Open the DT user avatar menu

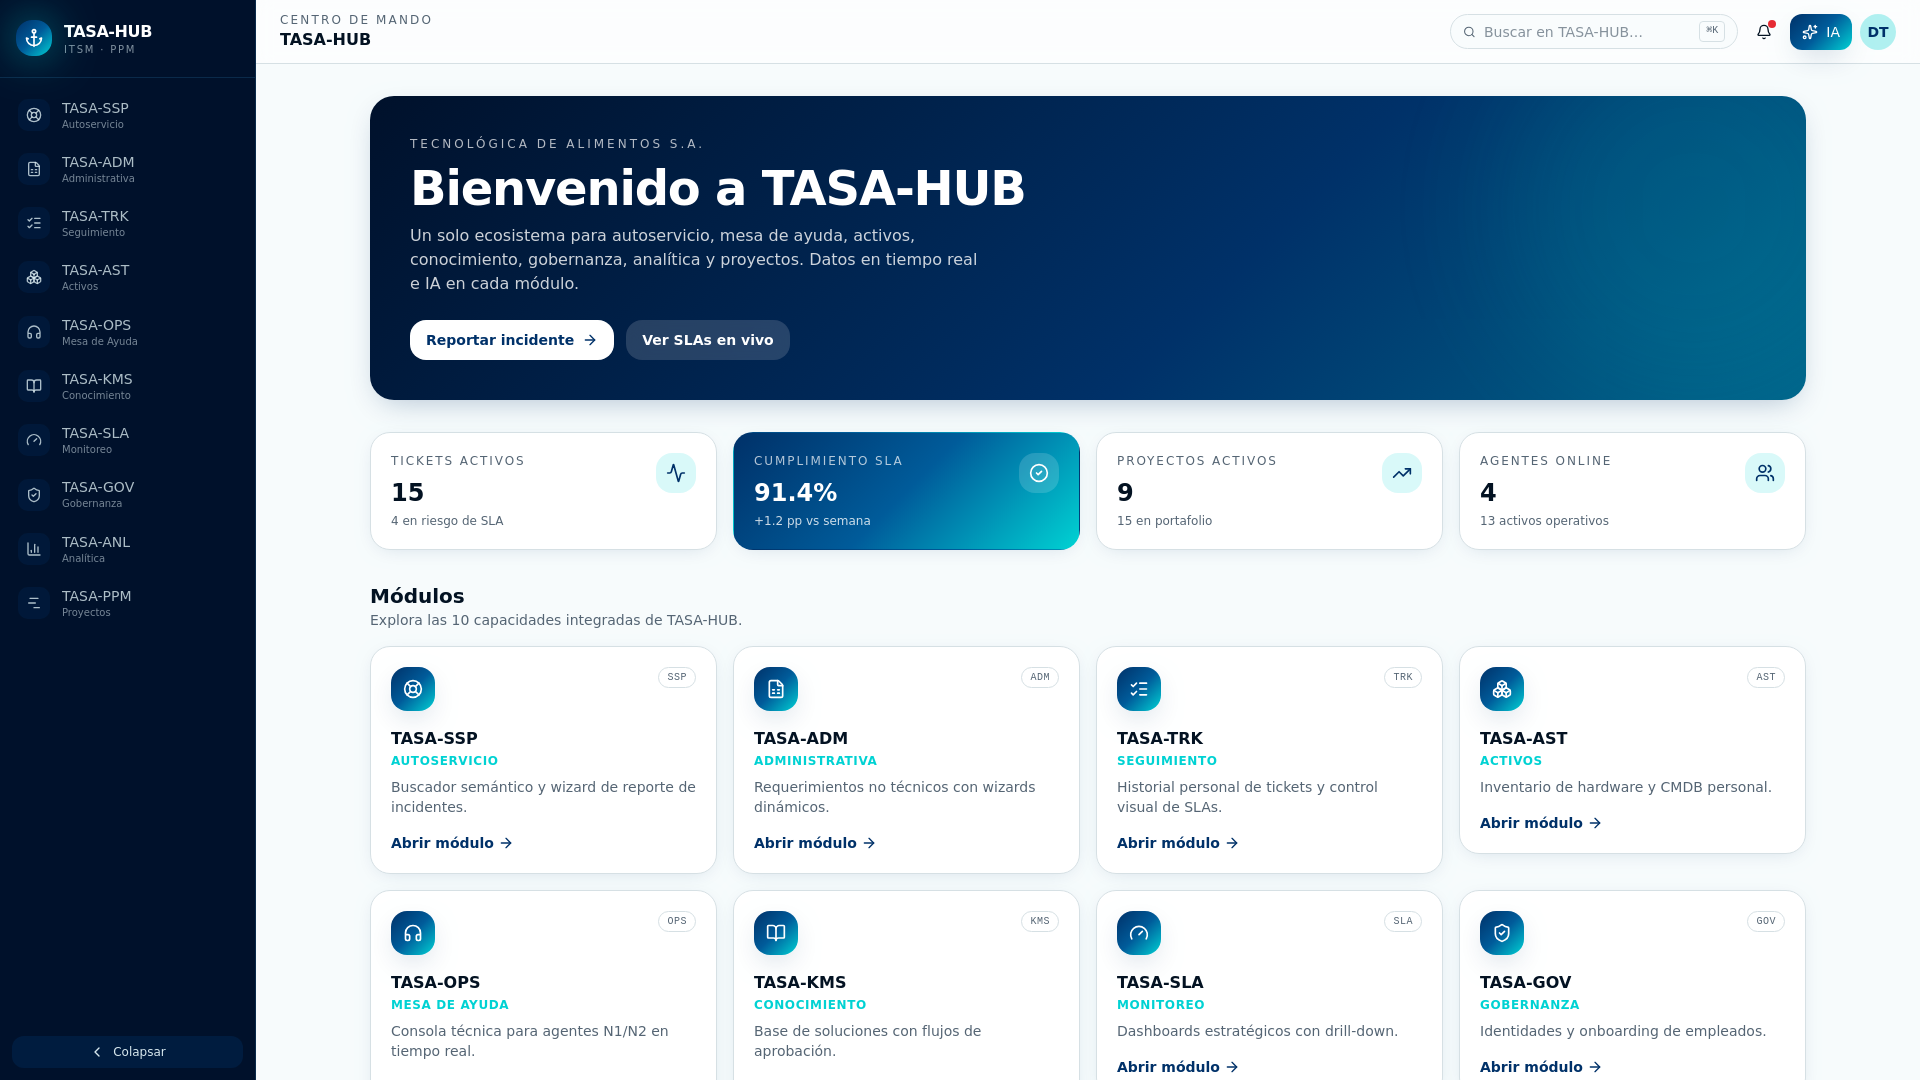(x=1878, y=32)
